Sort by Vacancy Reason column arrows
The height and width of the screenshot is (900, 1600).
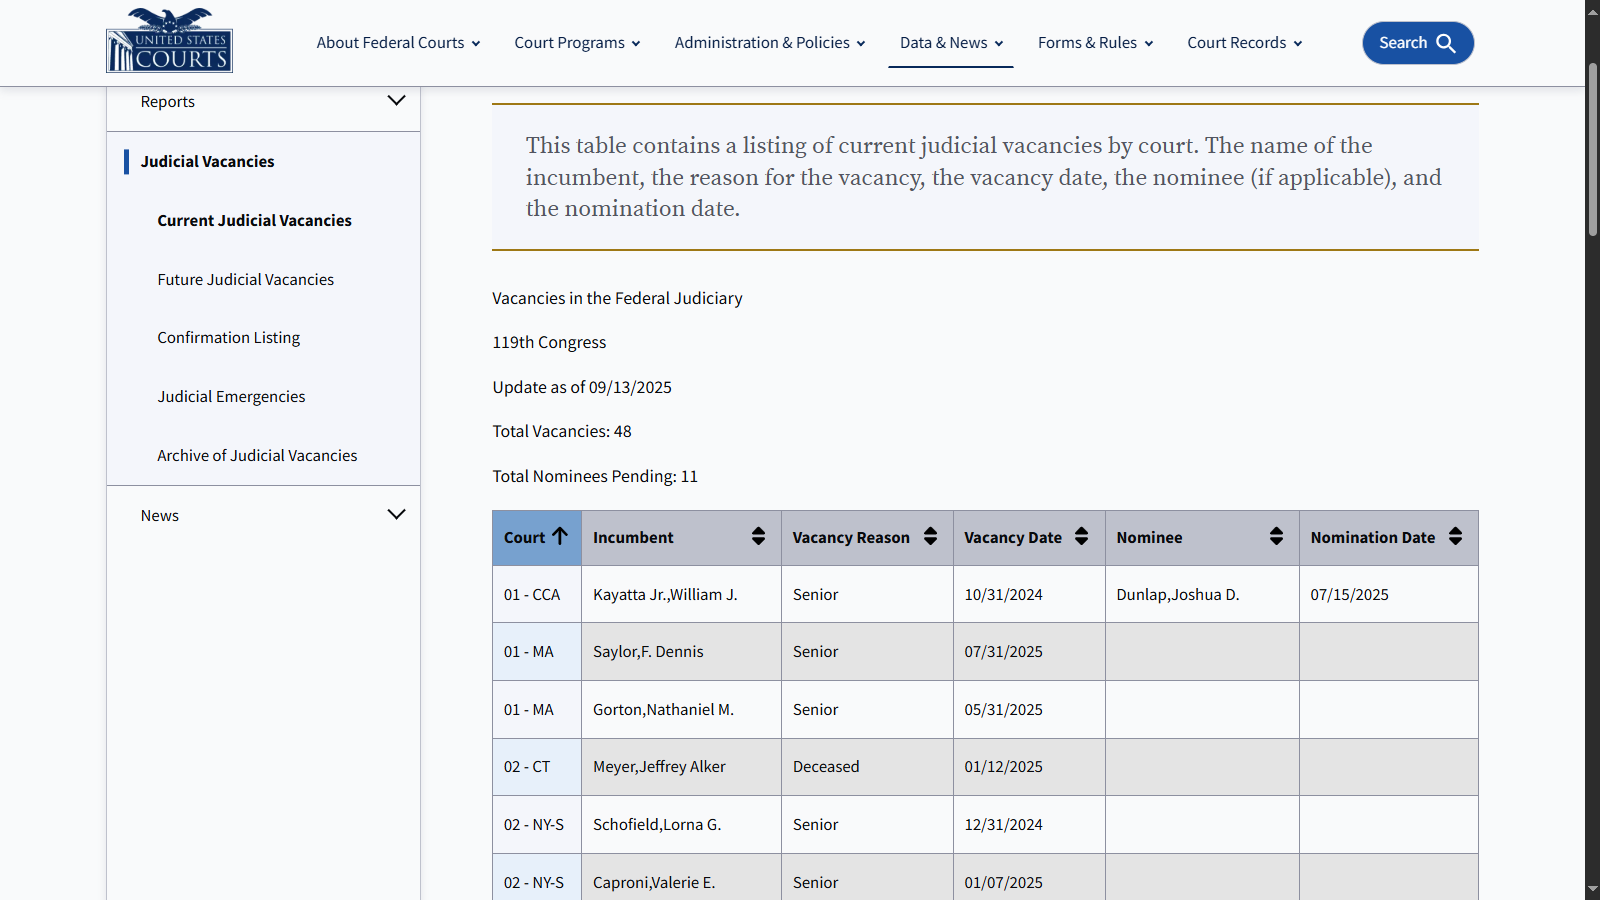(930, 537)
